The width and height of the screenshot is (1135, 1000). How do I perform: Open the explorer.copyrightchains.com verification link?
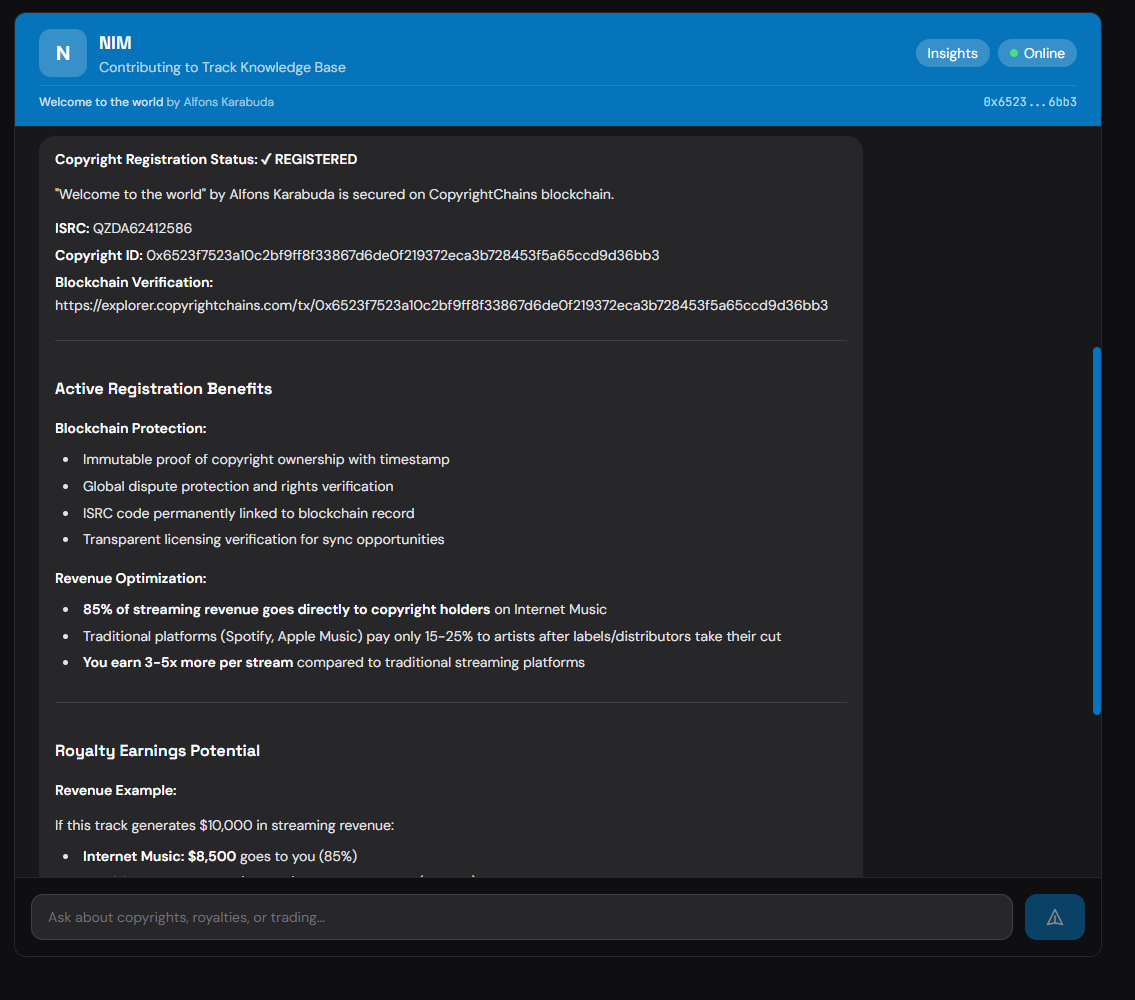point(441,305)
